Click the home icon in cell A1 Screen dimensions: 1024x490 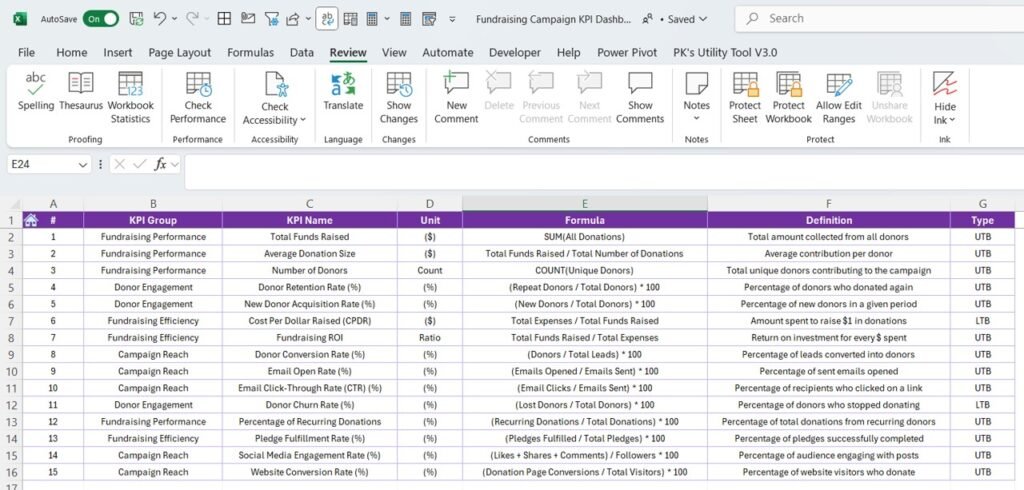[30, 220]
